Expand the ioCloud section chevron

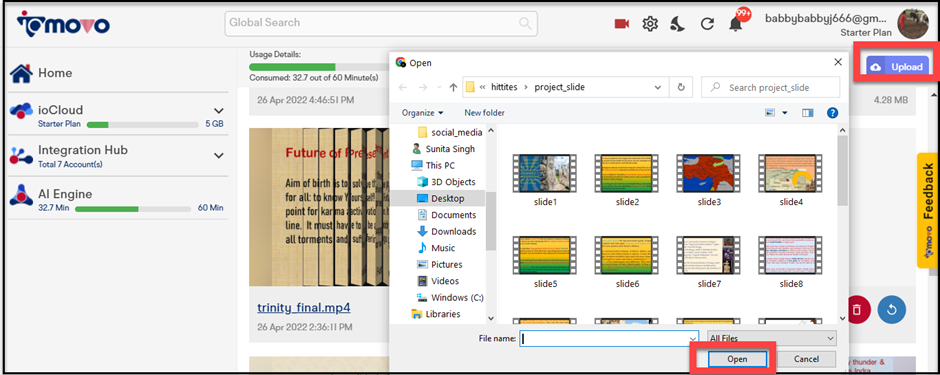[219, 111]
